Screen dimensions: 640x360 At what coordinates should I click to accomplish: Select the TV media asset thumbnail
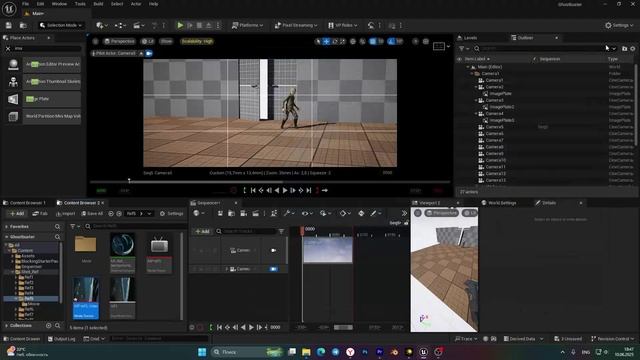(x=159, y=245)
